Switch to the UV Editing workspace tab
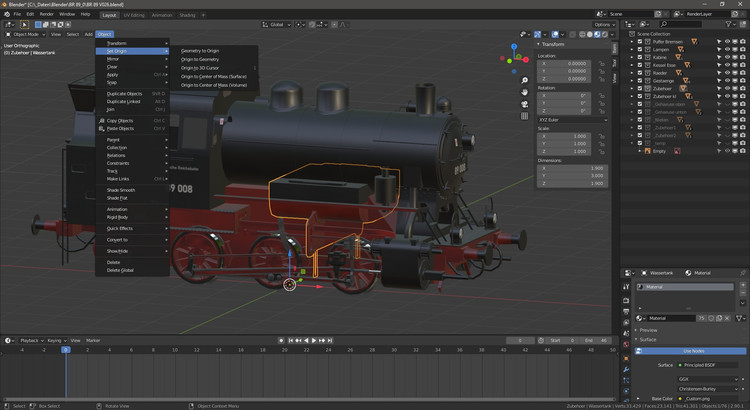This screenshot has width=750, height=410. (135, 15)
